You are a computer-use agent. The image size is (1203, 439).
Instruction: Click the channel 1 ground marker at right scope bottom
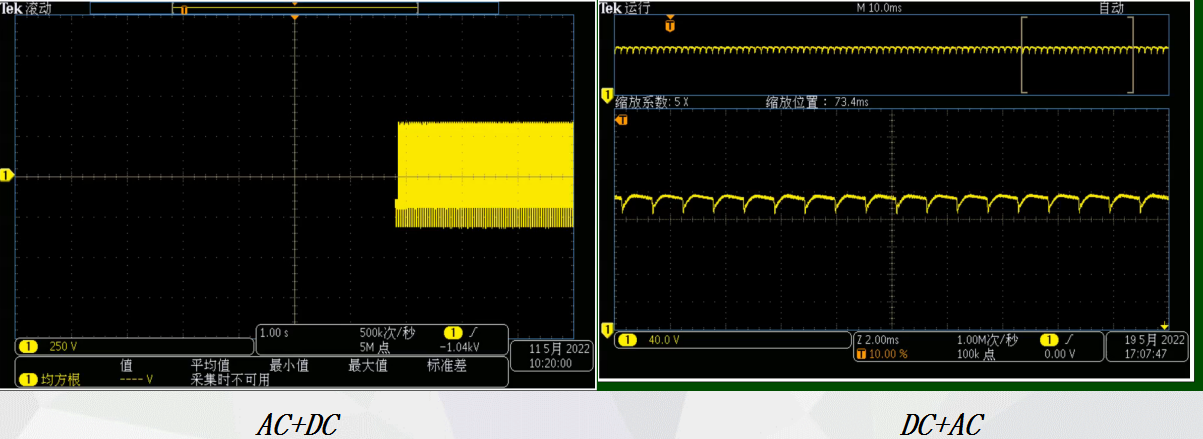pyautogui.click(x=606, y=329)
